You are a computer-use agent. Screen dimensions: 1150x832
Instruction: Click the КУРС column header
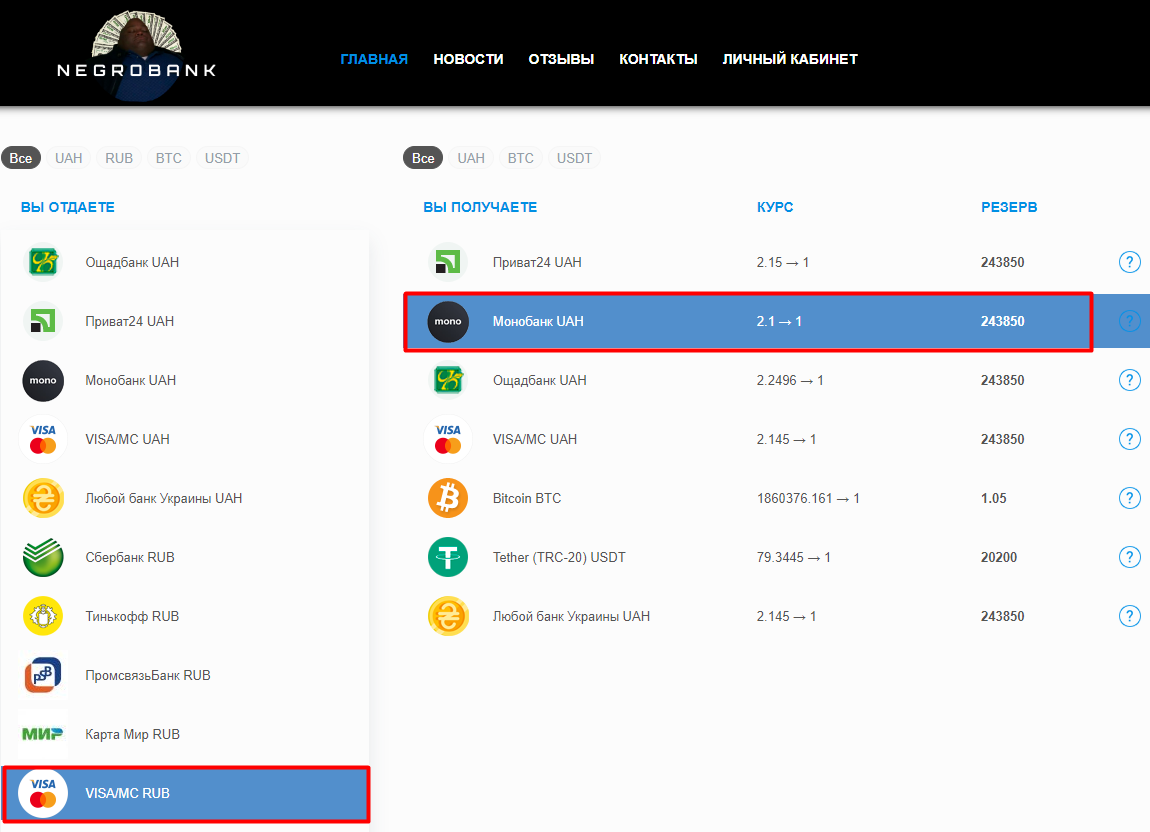coord(774,207)
